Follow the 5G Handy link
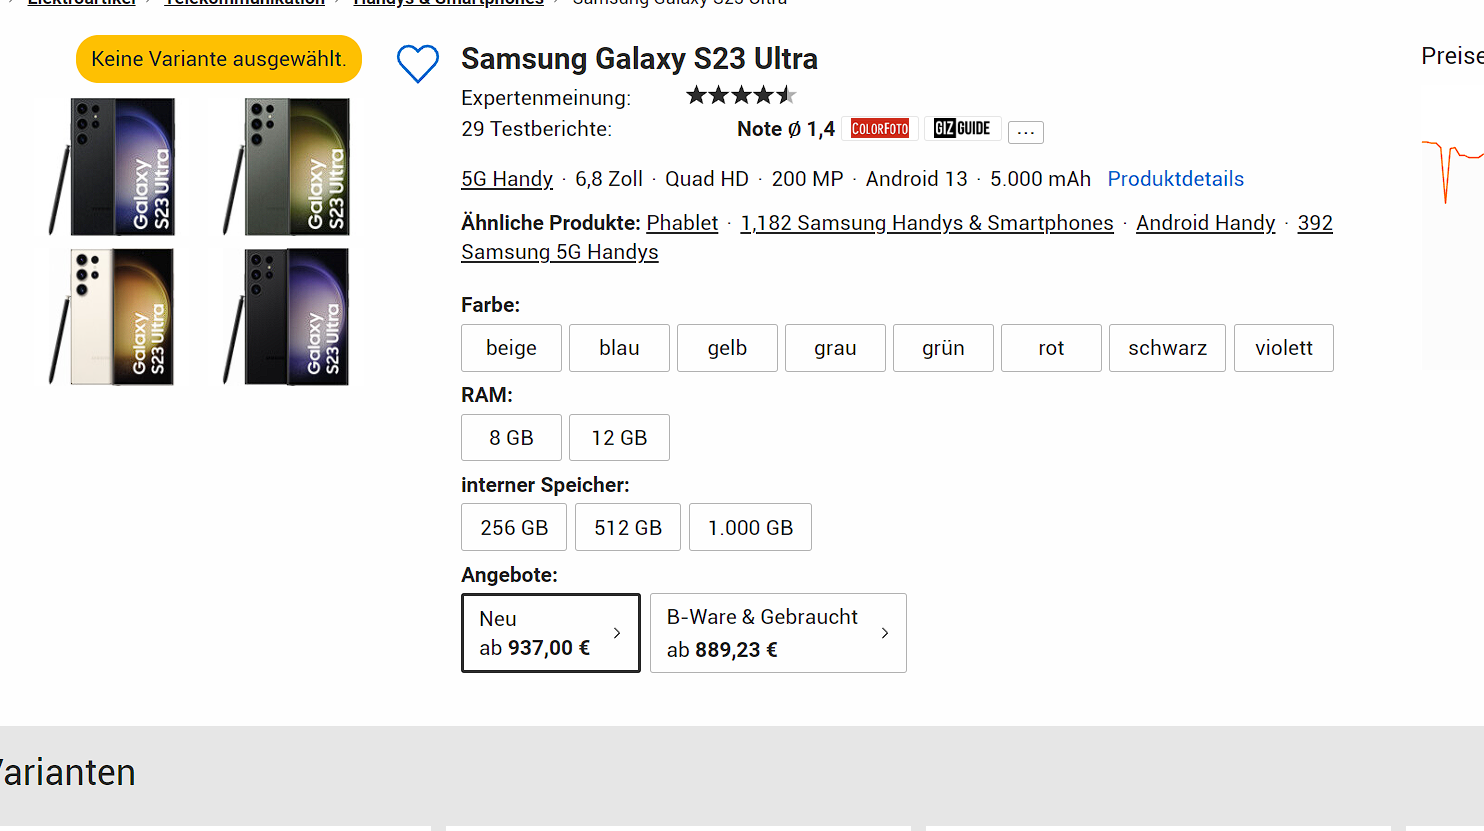Viewport: 1484px width, 831px height. tap(507, 179)
